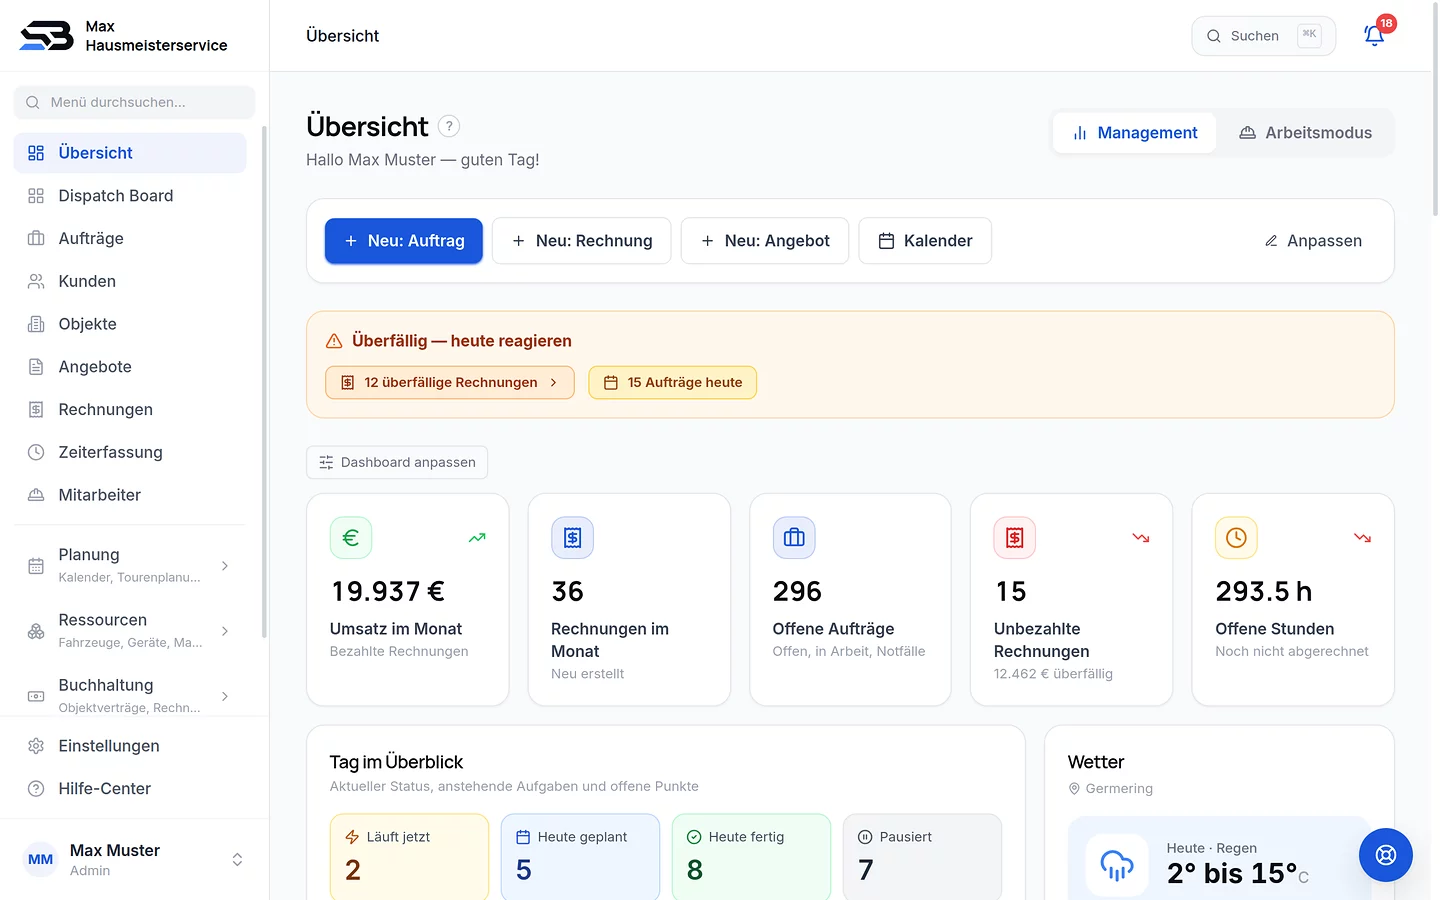Click the Menü durchsuchen search field

tap(134, 102)
